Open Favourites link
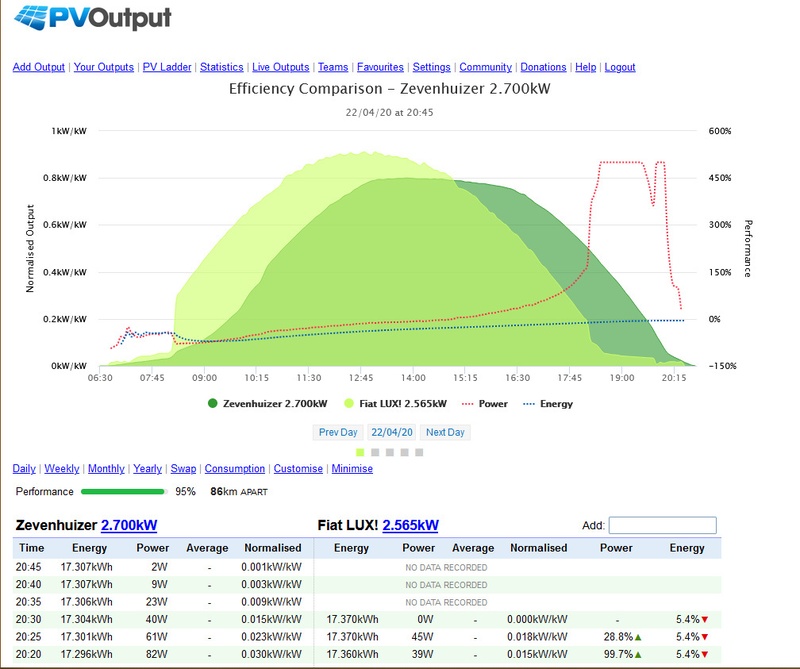This screenshot has height=669, width=800. coord(380,67)
